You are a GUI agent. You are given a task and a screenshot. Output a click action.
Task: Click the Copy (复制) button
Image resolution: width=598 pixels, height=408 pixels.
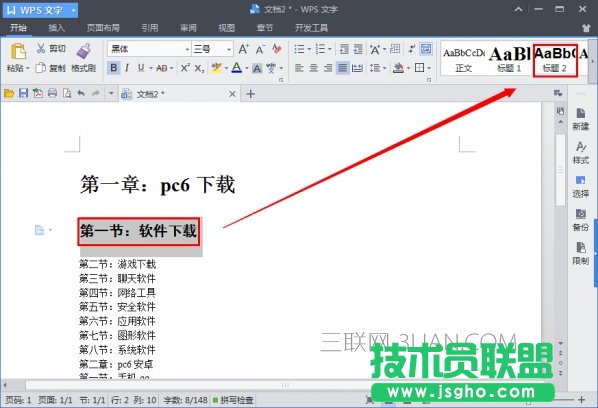coord(51,68)
